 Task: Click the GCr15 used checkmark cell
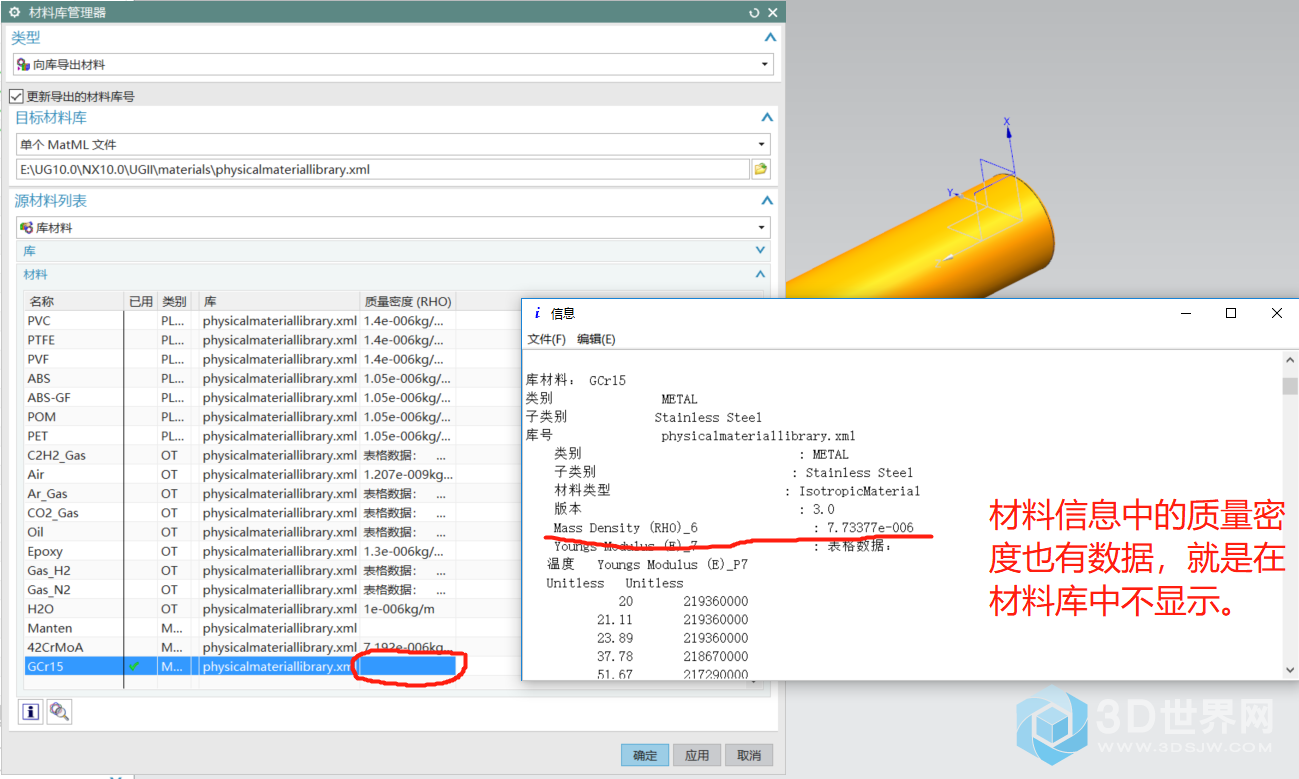point(141,666)
